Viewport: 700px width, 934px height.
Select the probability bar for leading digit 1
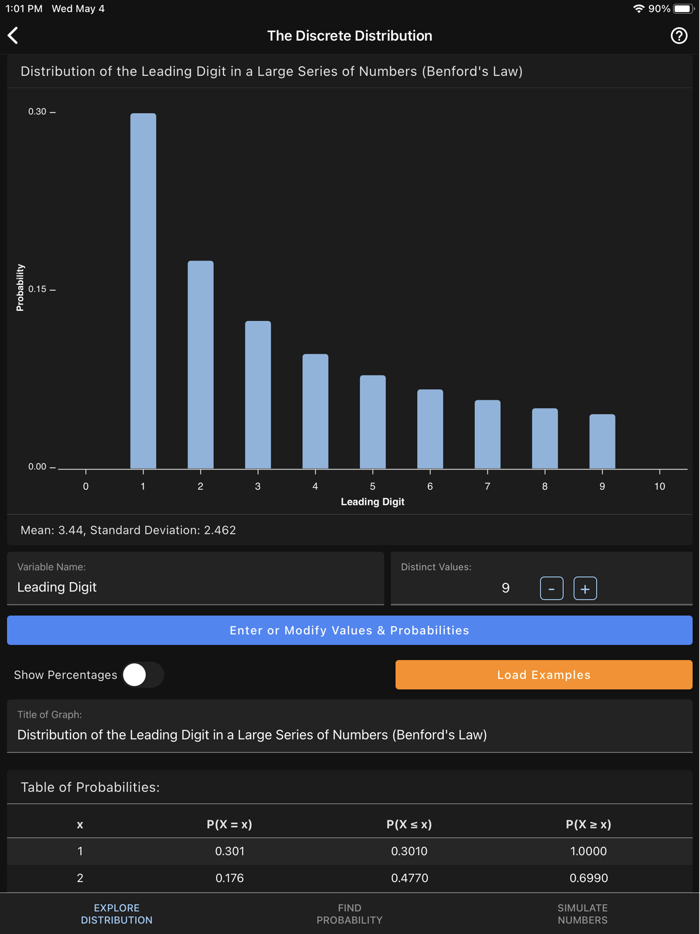click(x=142, y=290)
